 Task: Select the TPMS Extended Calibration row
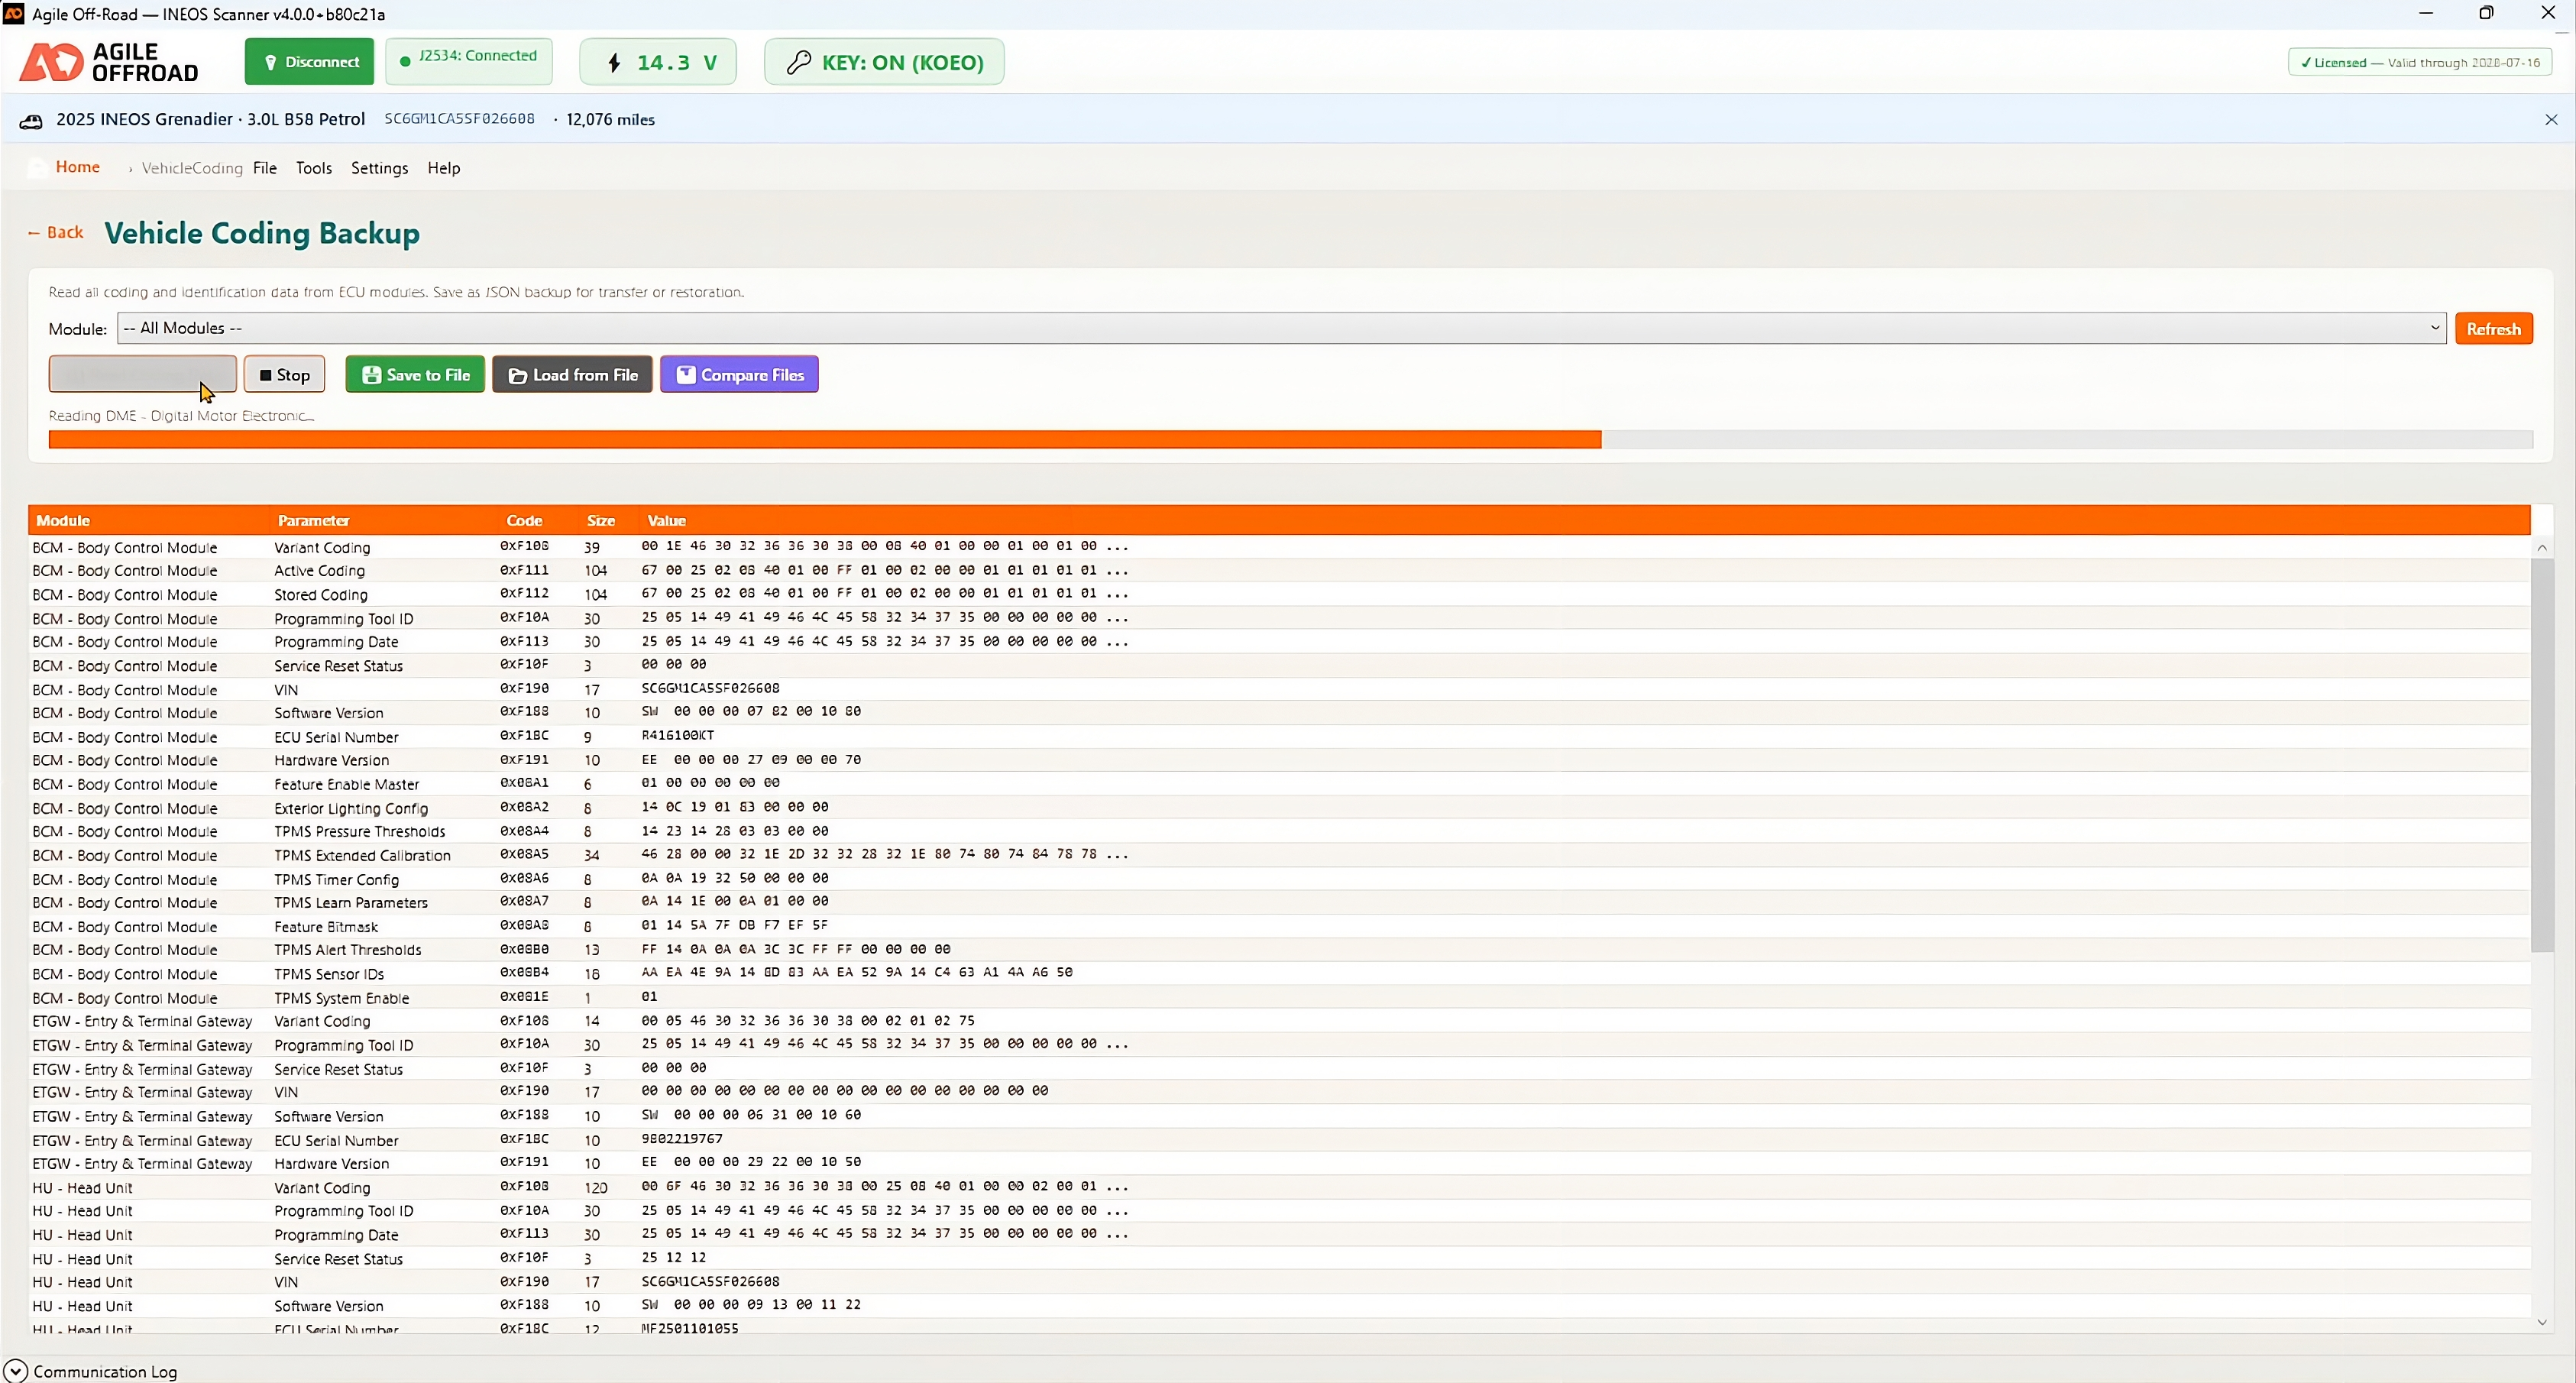point(1280,855)
